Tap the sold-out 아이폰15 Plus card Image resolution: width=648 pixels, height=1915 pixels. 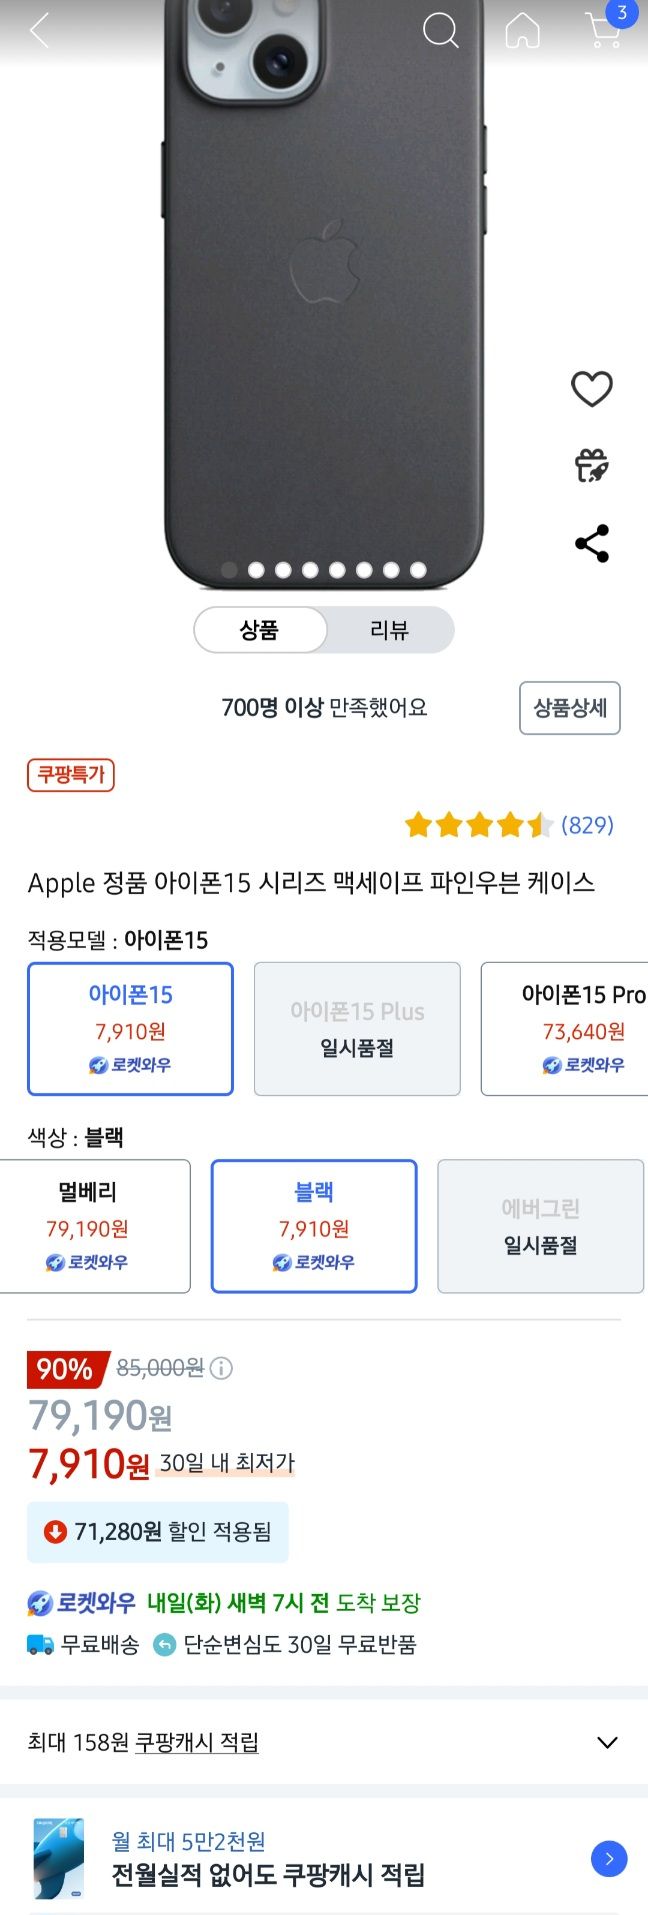357,1028
